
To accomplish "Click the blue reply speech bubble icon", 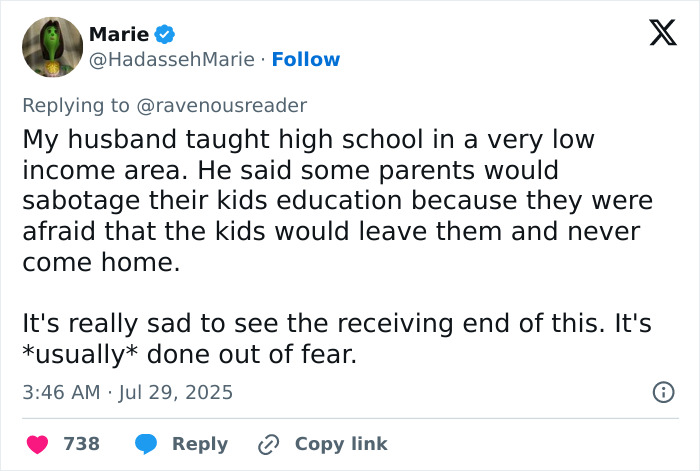I will click(146, 444).
